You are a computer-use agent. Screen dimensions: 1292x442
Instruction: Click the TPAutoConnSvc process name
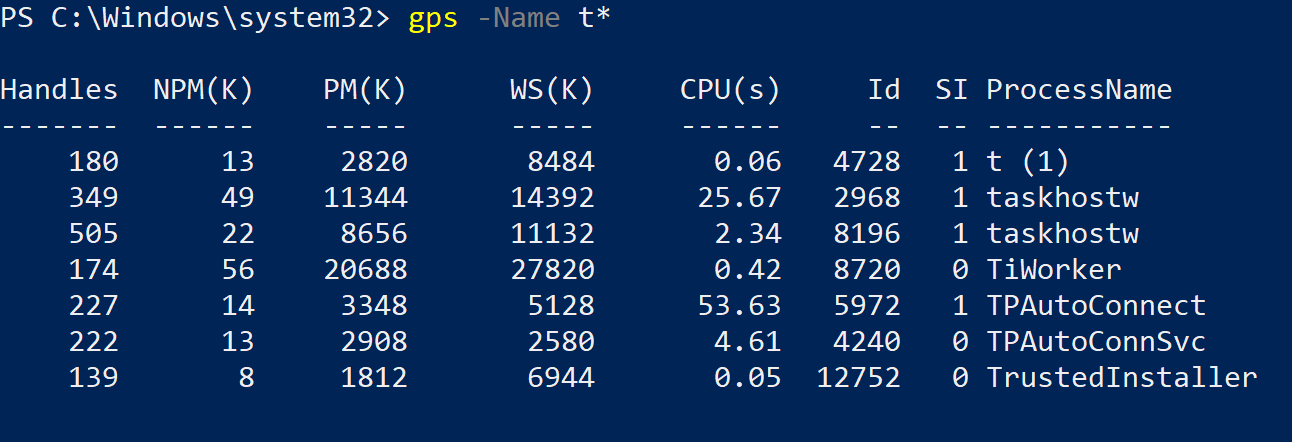1096,342
